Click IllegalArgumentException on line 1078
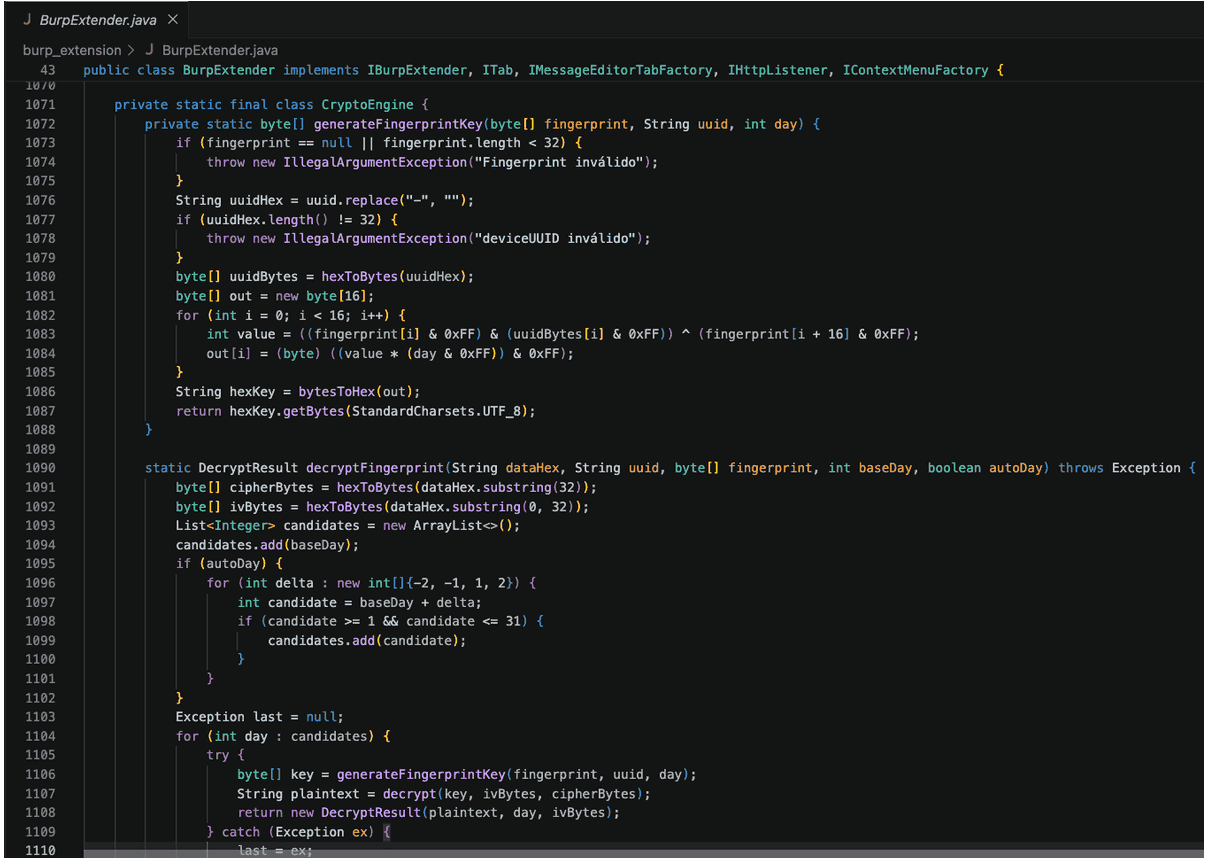Screen dimensions: 1206x858 375,239
